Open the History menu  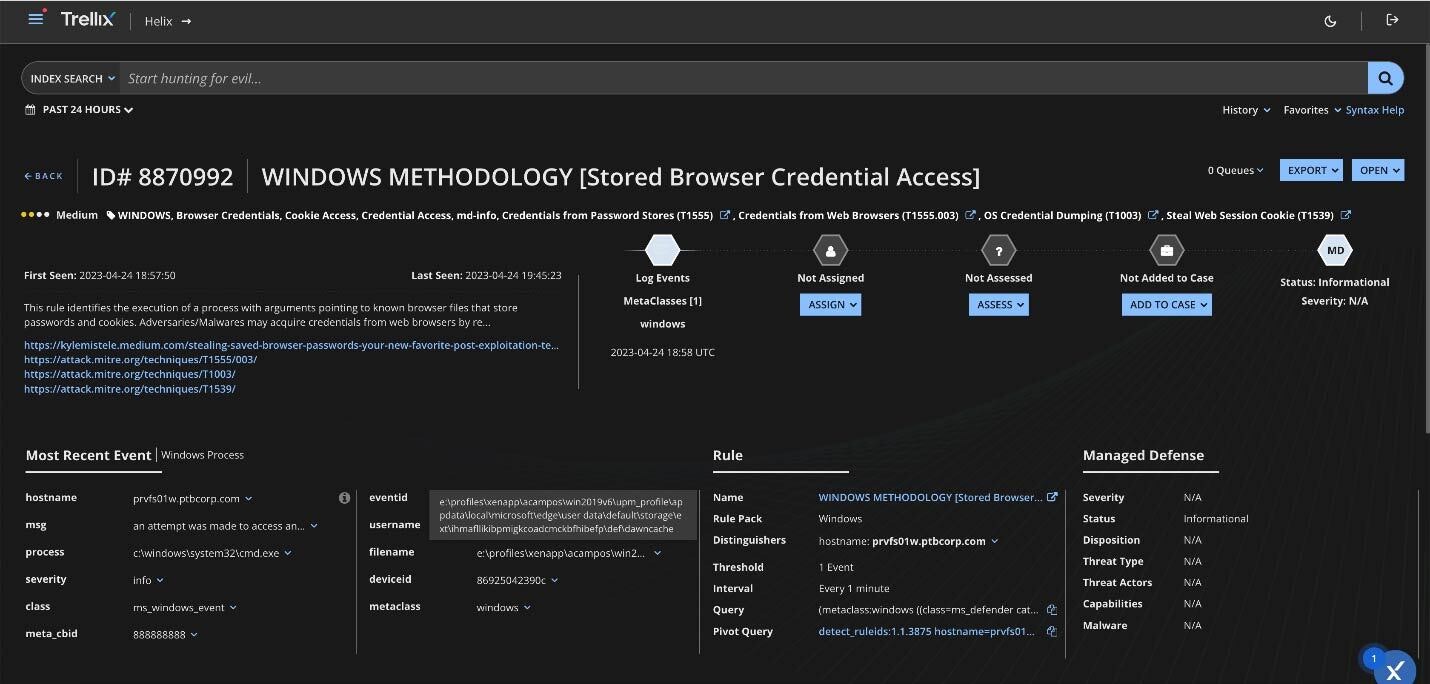[x=1245, y=110]
